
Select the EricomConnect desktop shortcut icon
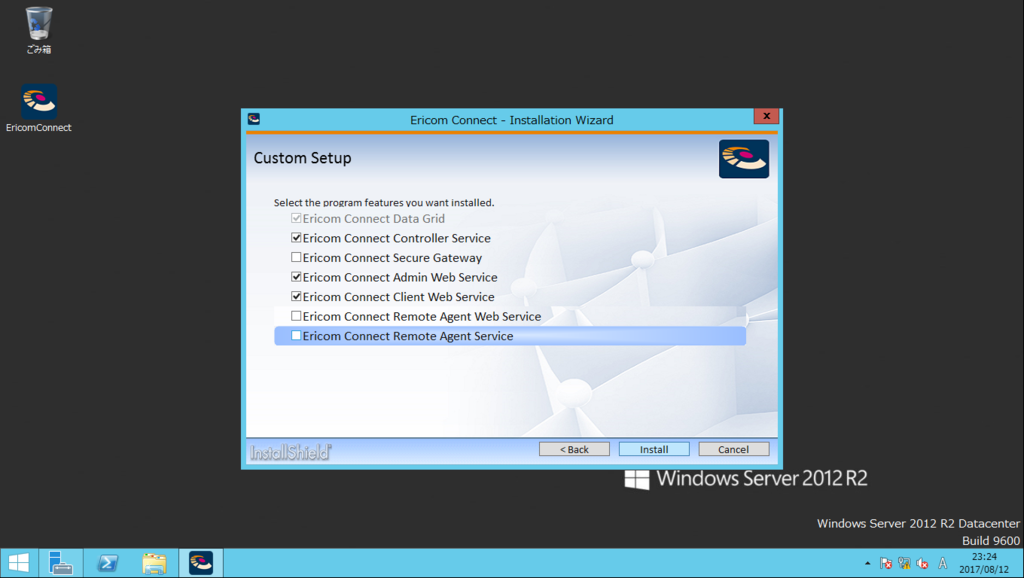pyautogui.click(x=39, y=108)
